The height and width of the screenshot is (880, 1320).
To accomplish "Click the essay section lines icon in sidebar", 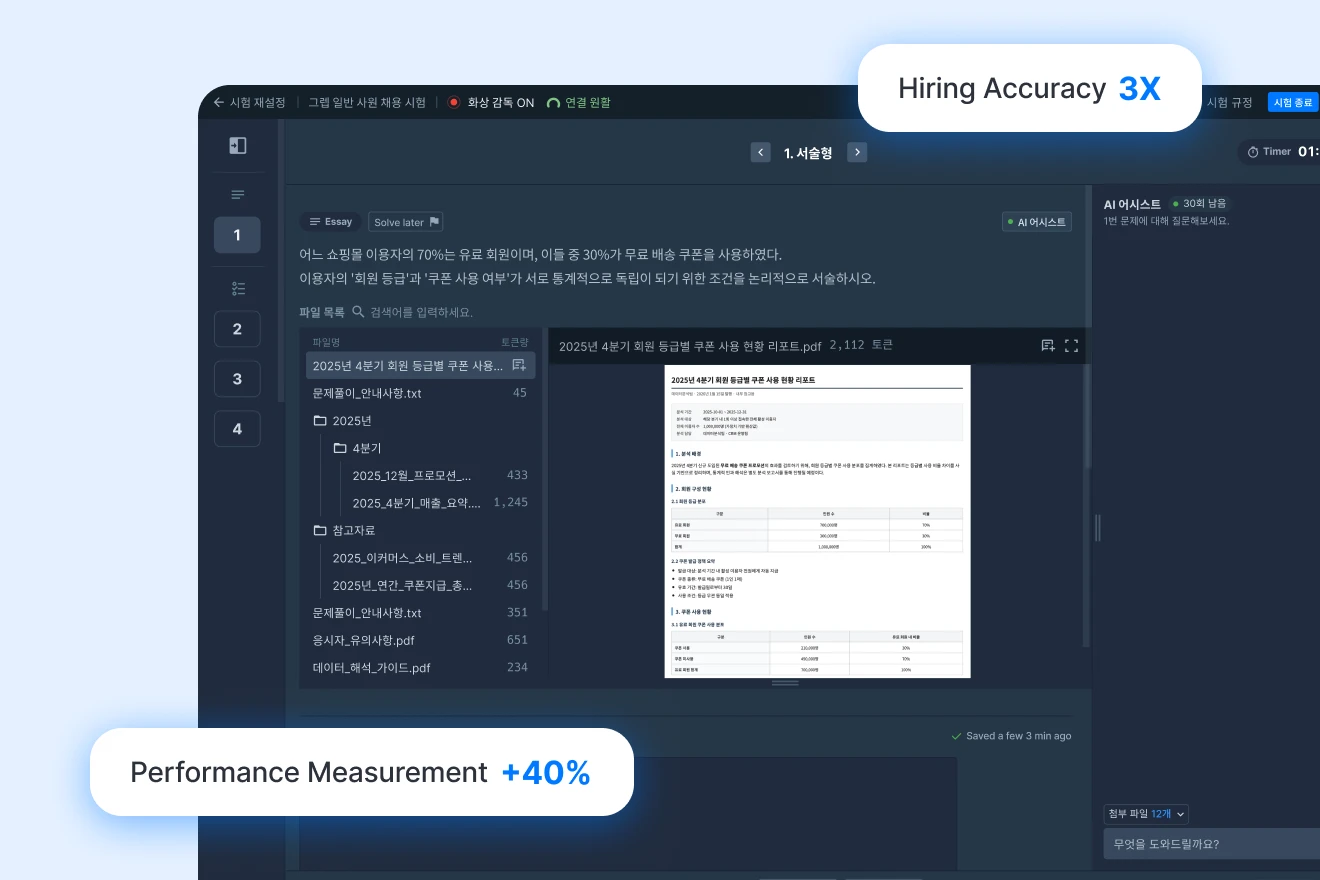I will point(237,195).
